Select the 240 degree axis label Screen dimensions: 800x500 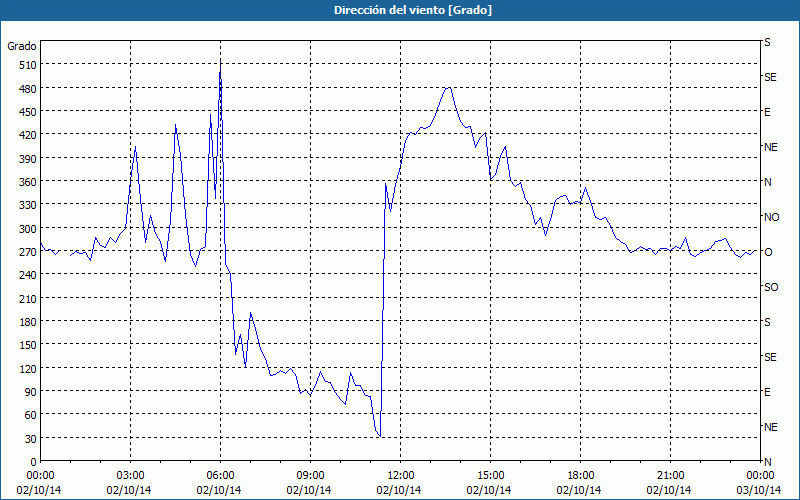point(28,274)
